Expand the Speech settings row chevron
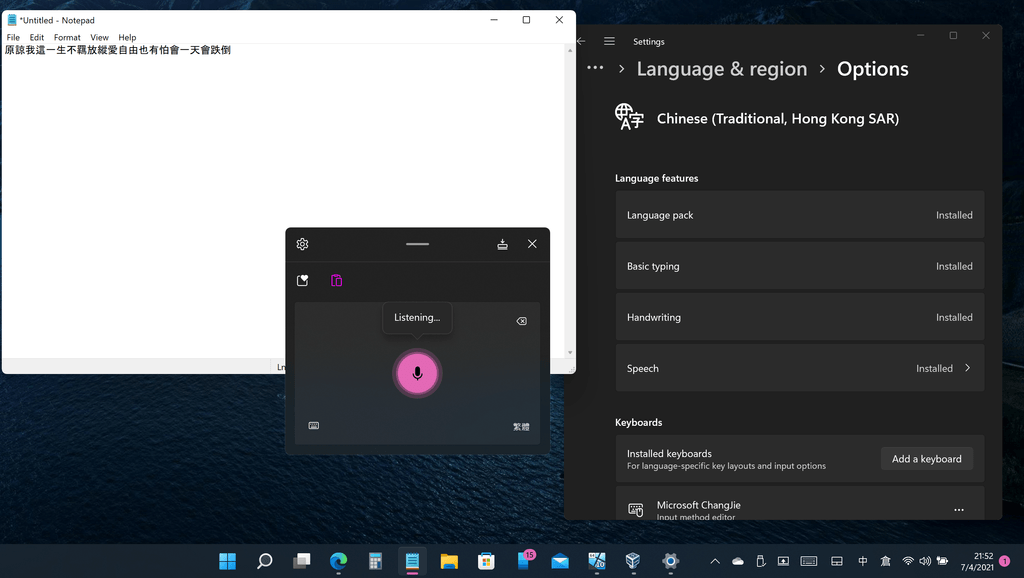Image resolution: width=1024 pixels, height=578 pixels. click(967, 368)
